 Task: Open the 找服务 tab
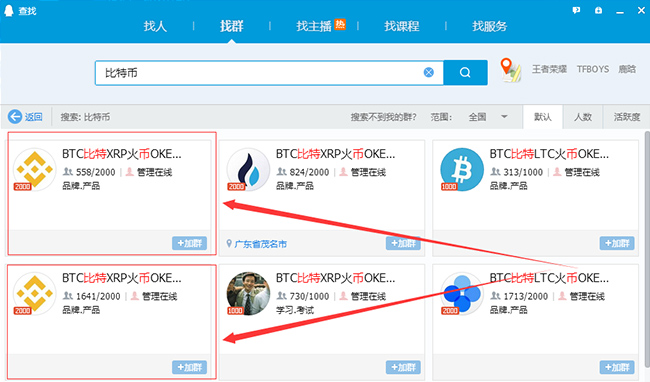pyautogui.click(x=490, y=26)
